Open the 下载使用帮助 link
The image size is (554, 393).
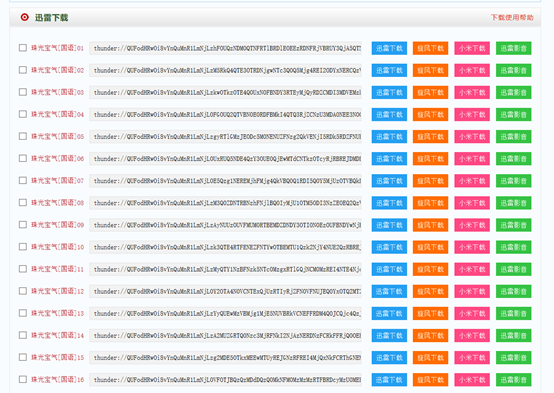512,17
